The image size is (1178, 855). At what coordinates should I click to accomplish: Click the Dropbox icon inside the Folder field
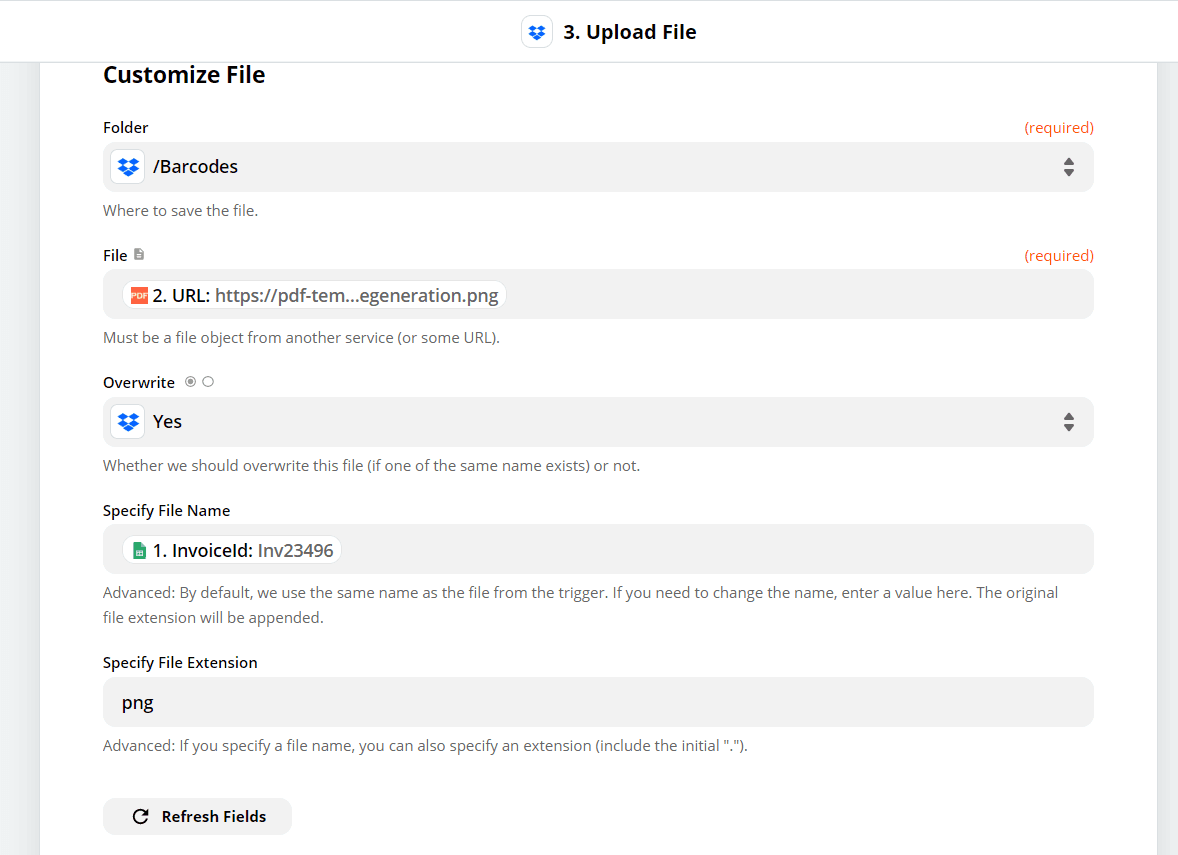pyautogui.click(x=127, y=166)
